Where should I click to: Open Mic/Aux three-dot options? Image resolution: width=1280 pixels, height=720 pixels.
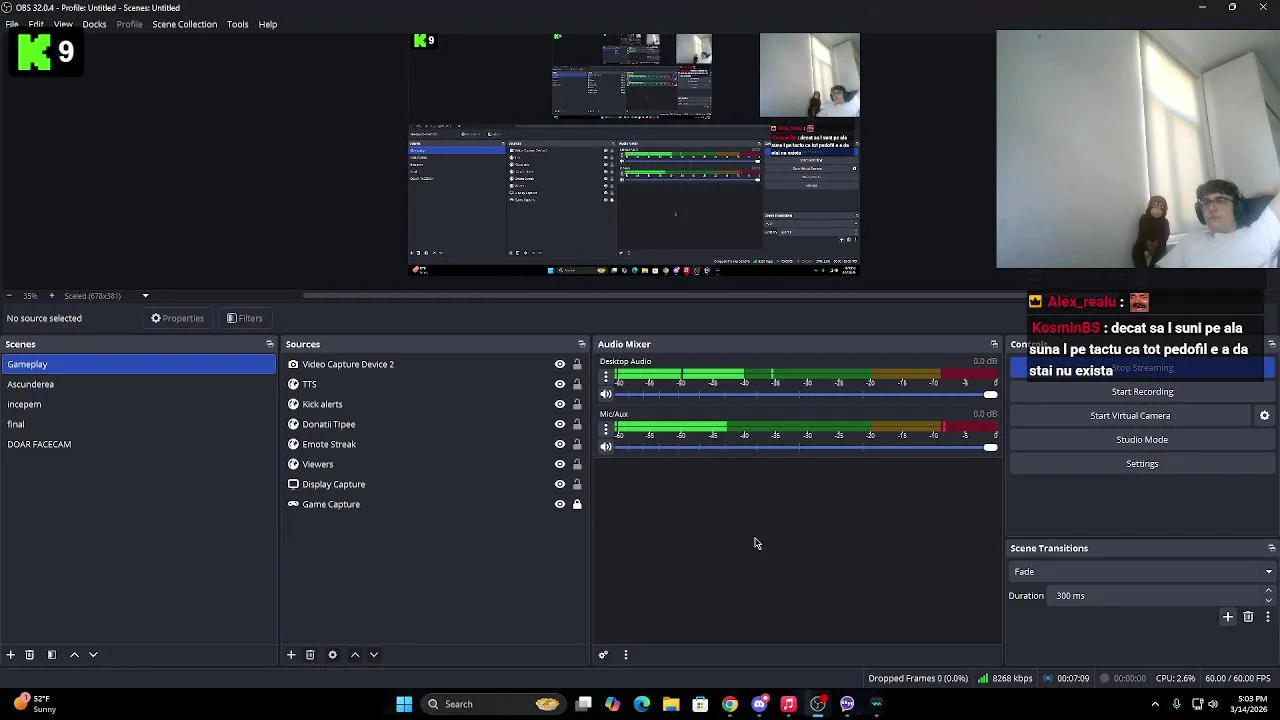coord(605,430)
